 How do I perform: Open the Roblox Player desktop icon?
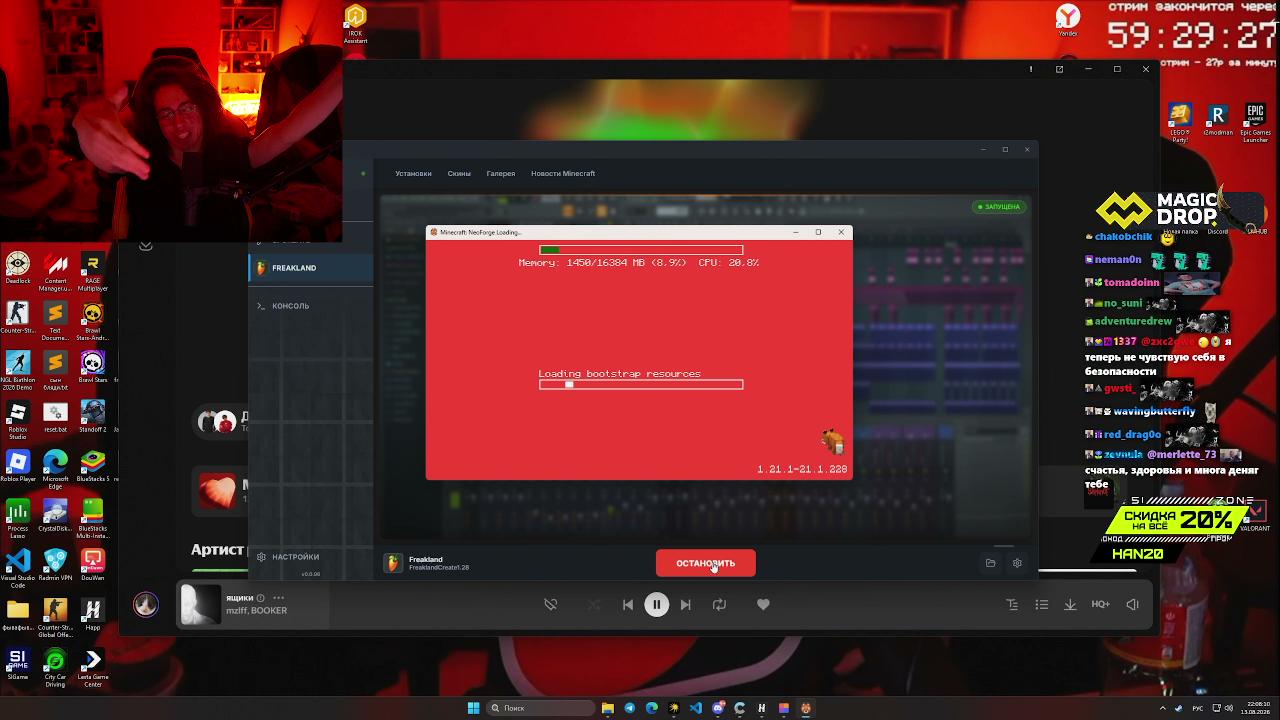tap(17, 466)
